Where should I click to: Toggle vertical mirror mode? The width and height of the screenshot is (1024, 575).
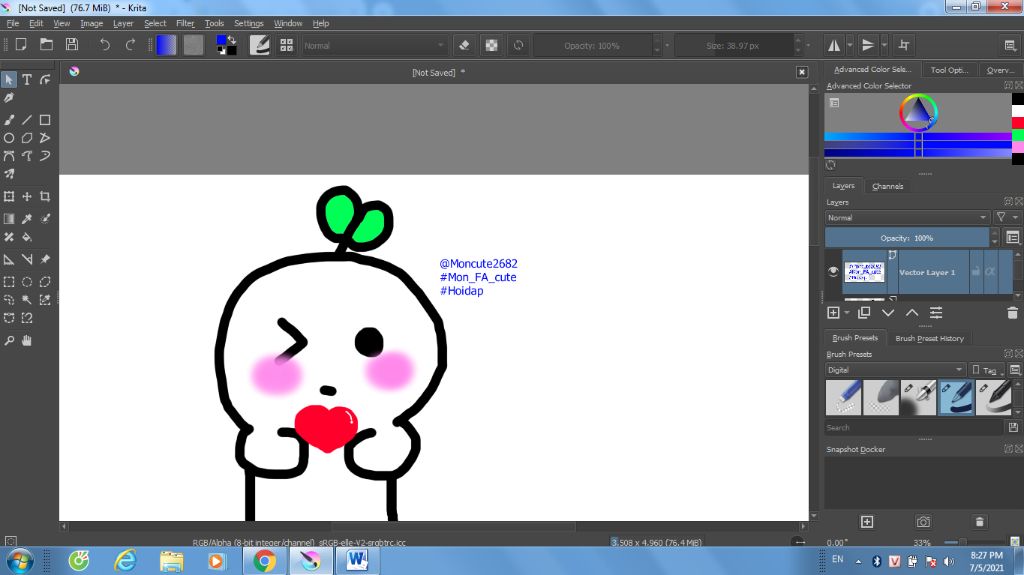[x=868, y=45]
